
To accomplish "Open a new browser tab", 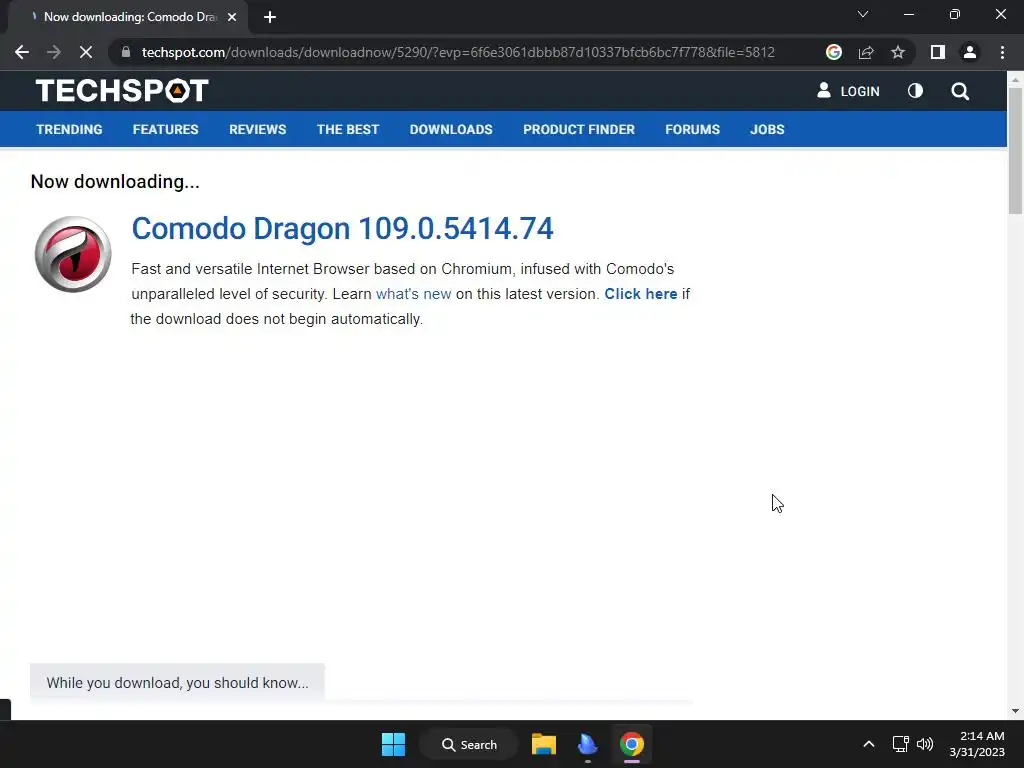I will pyautogui.click(x=270, y=17).
